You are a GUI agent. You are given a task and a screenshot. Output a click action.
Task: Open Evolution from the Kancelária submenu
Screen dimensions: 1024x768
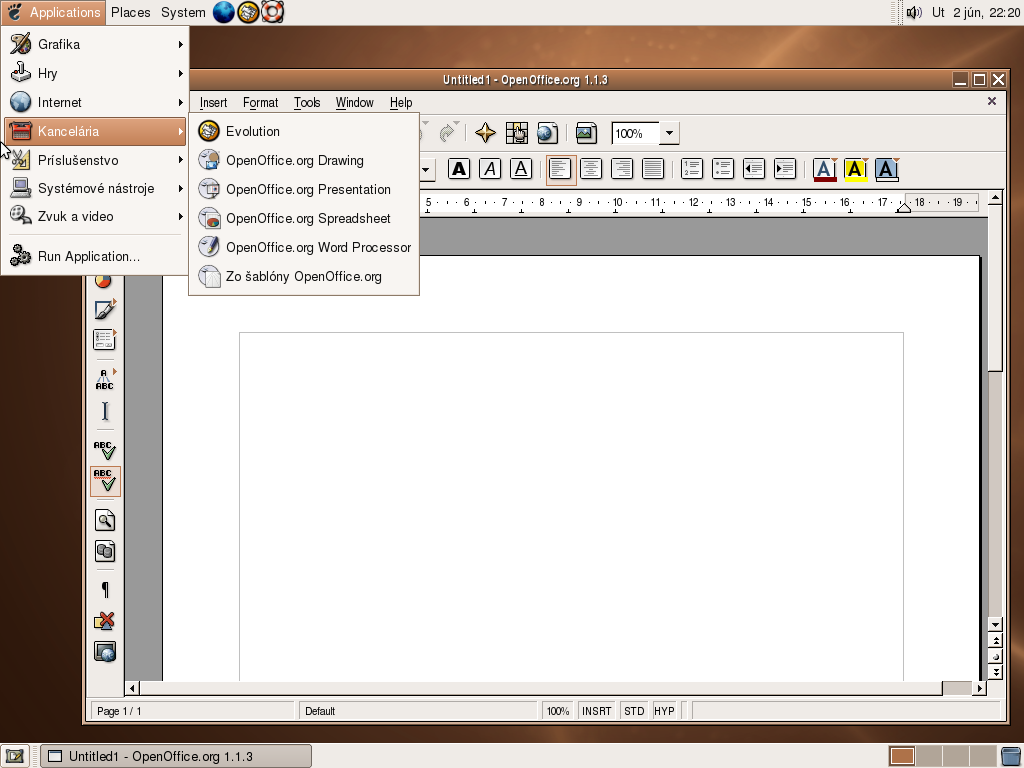click(x=304, y=131)
